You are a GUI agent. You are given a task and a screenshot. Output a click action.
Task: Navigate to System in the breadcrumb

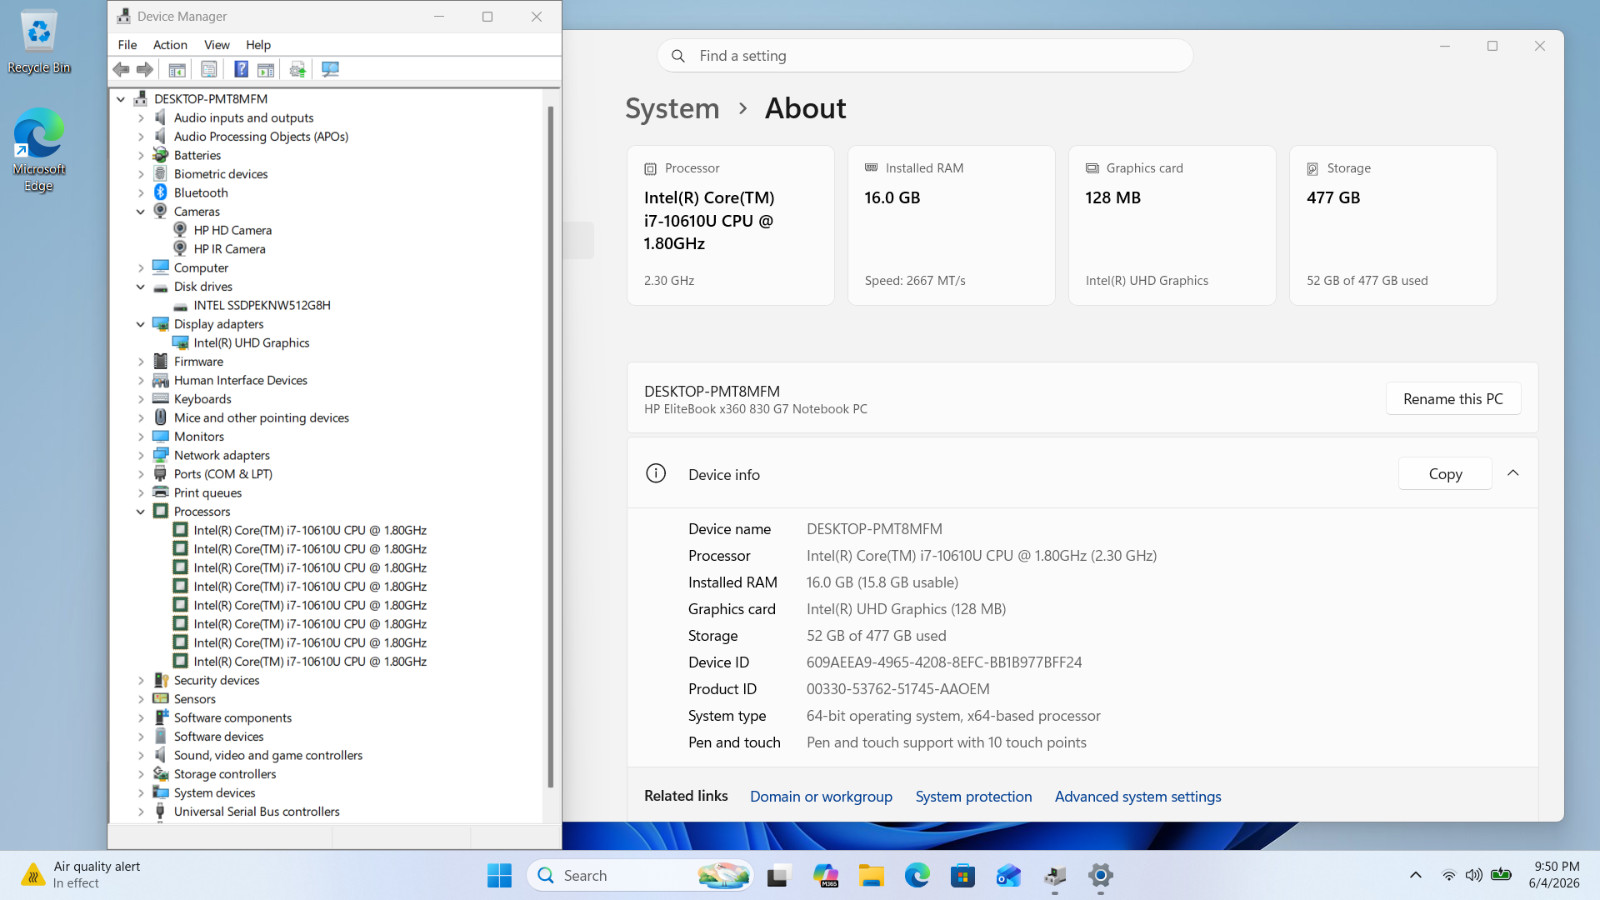[672, 108]
